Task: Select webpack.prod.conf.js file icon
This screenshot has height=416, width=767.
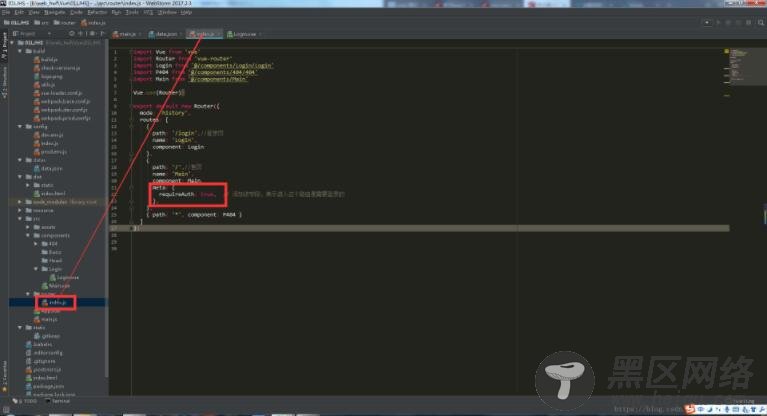Action: (x=37, y=118)
